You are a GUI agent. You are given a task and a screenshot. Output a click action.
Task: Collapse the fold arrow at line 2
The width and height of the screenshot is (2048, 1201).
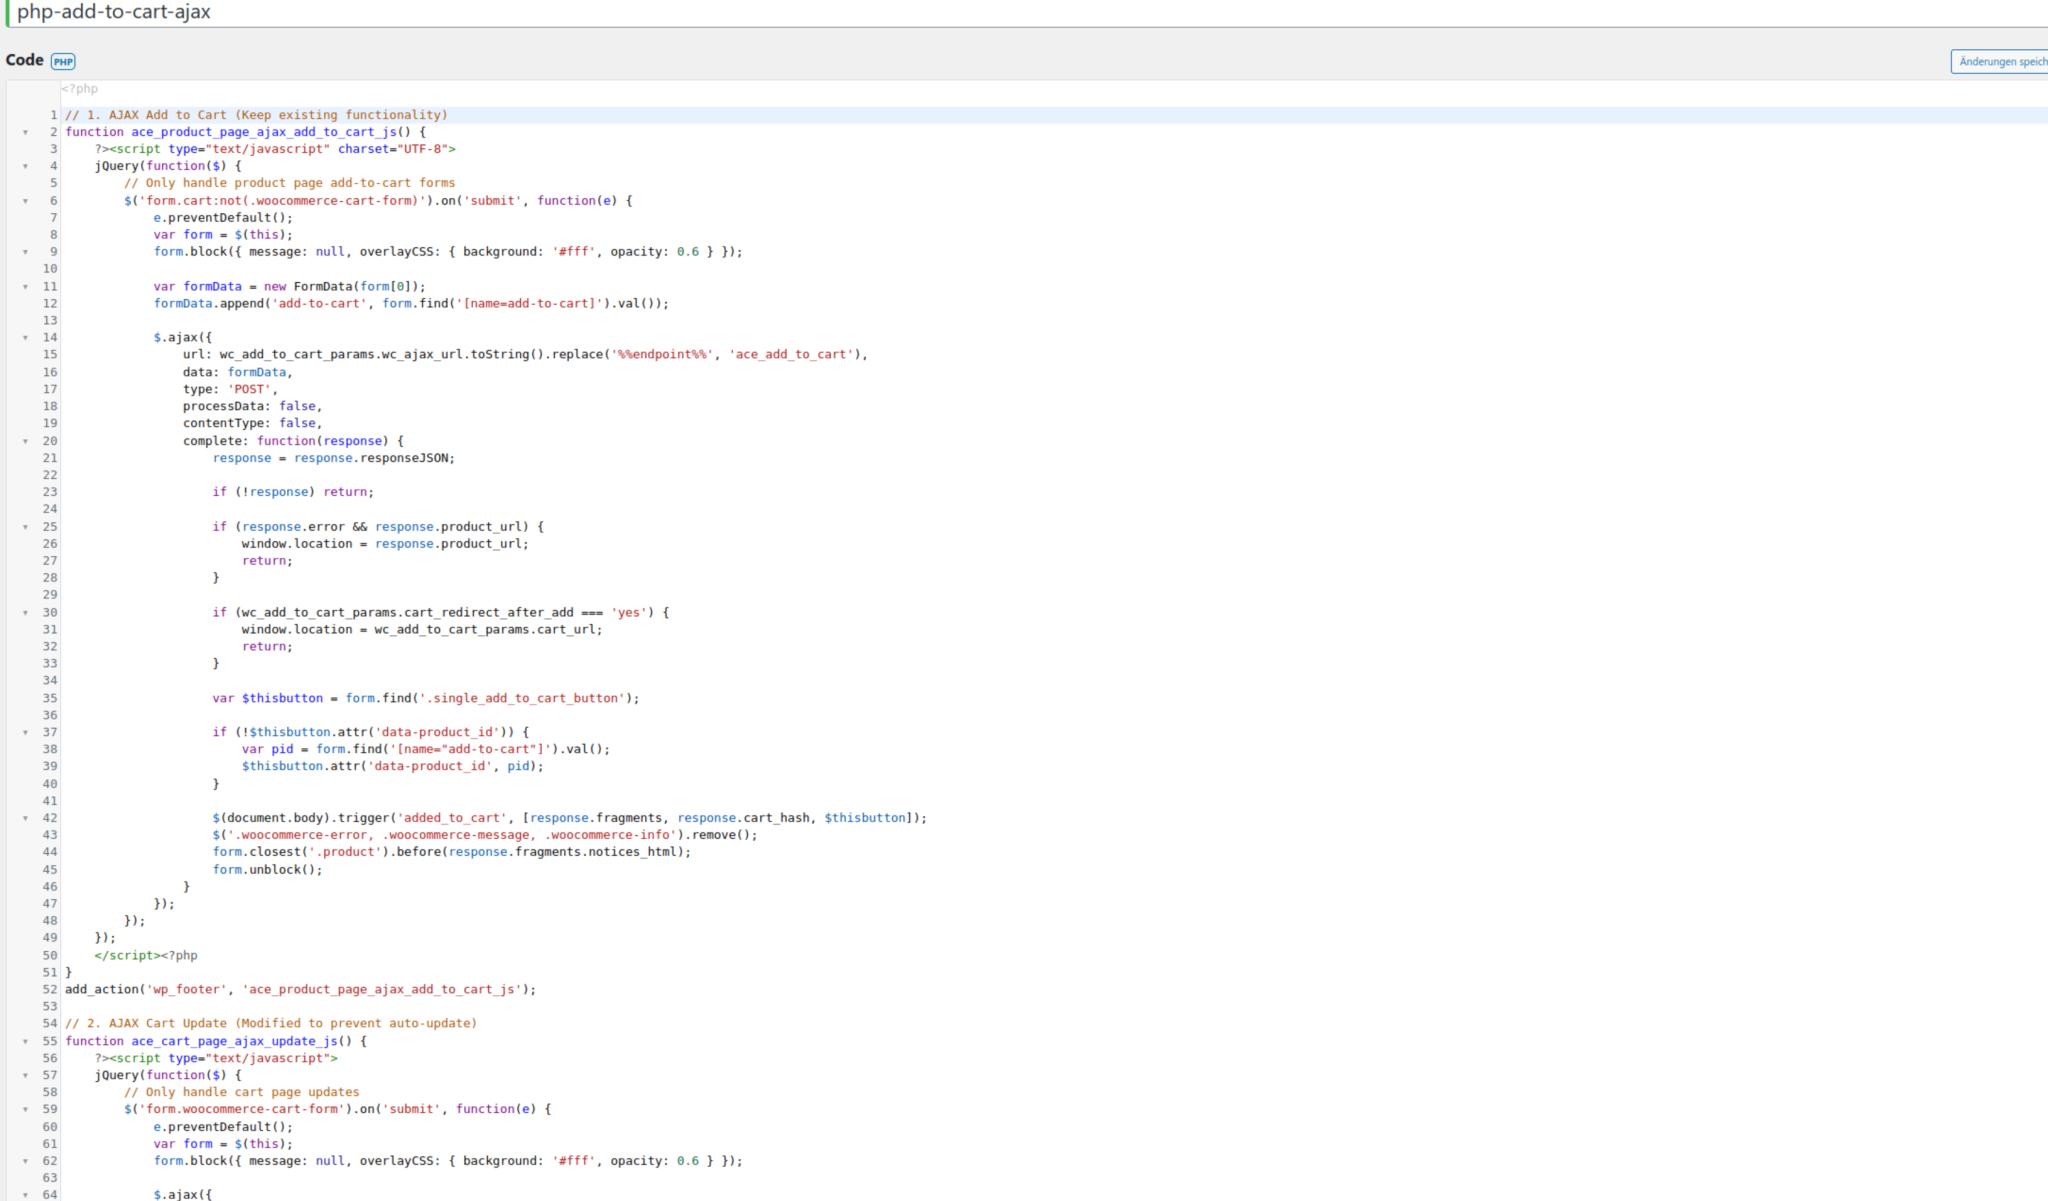click(25, 132)
